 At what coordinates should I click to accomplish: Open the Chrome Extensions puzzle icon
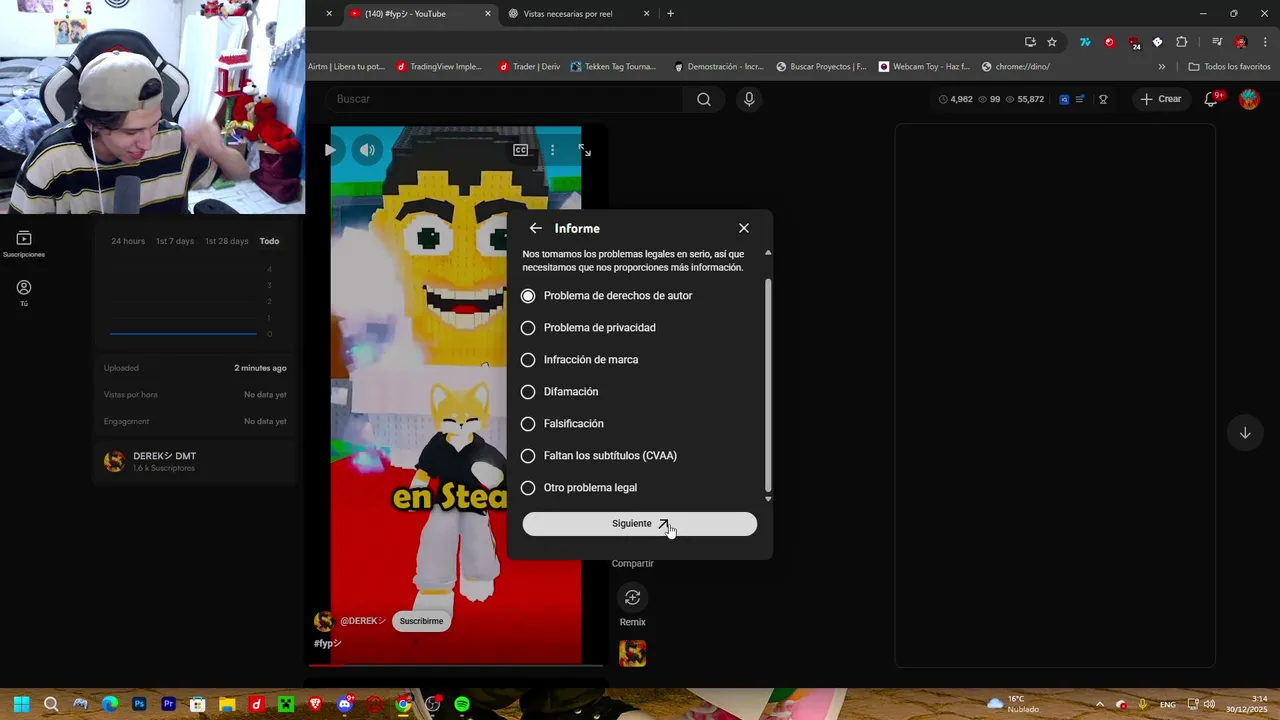pos(1182,42)
